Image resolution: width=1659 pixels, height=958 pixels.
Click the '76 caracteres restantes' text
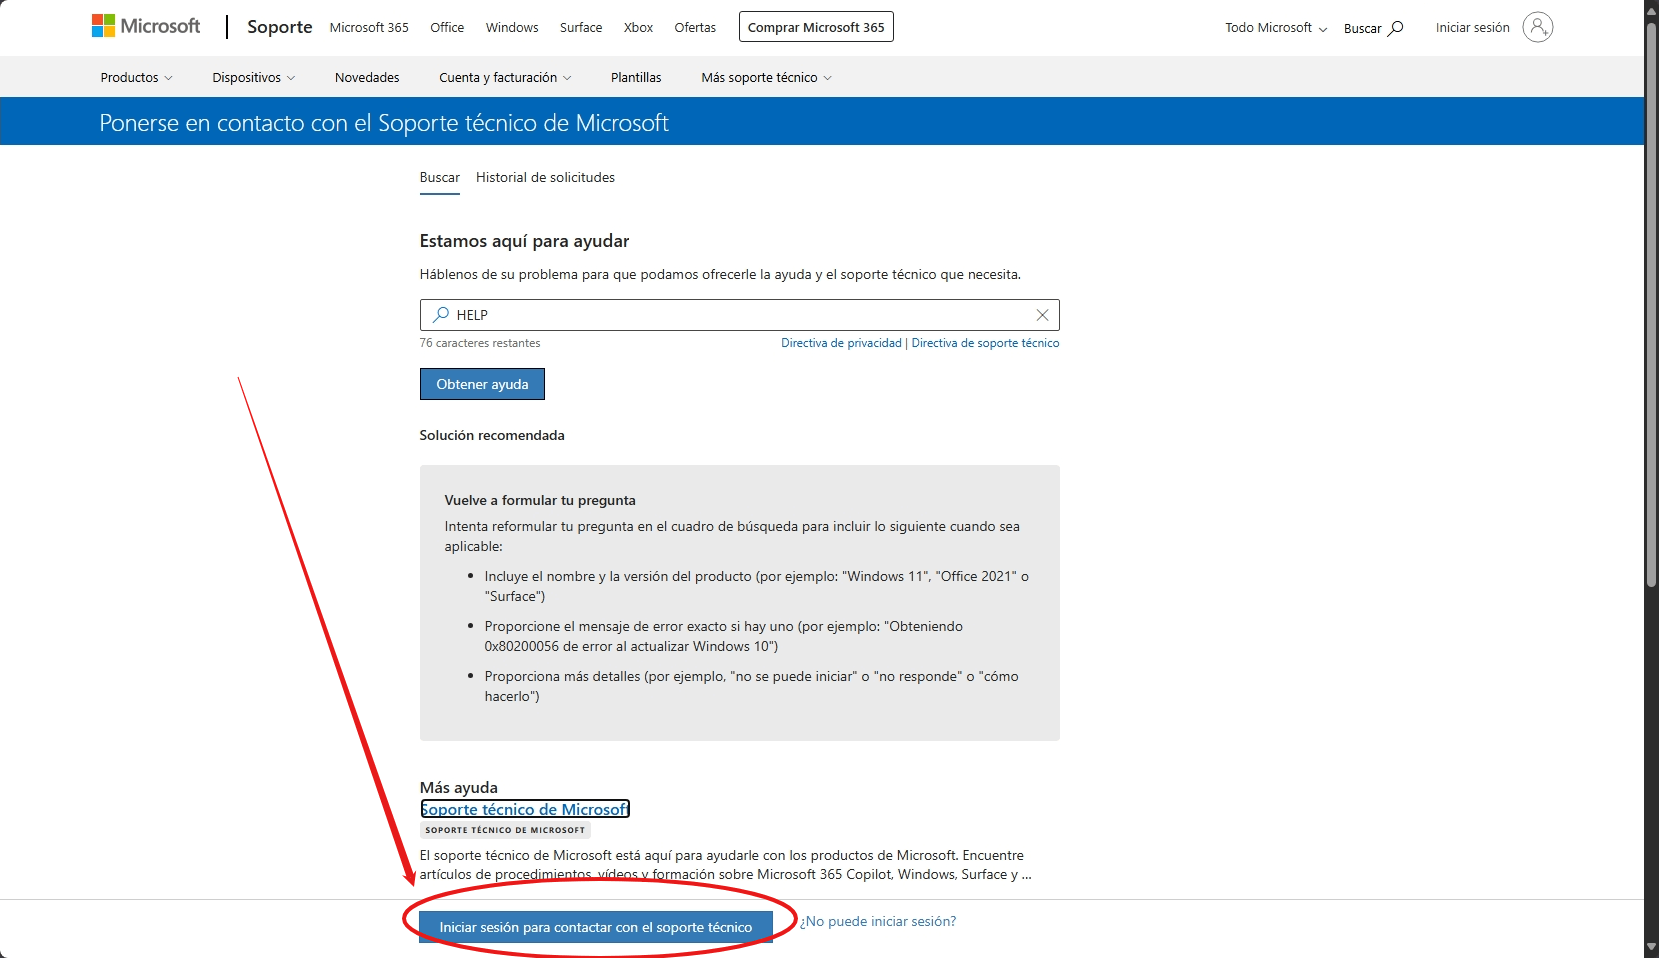(x=480, y=343)
